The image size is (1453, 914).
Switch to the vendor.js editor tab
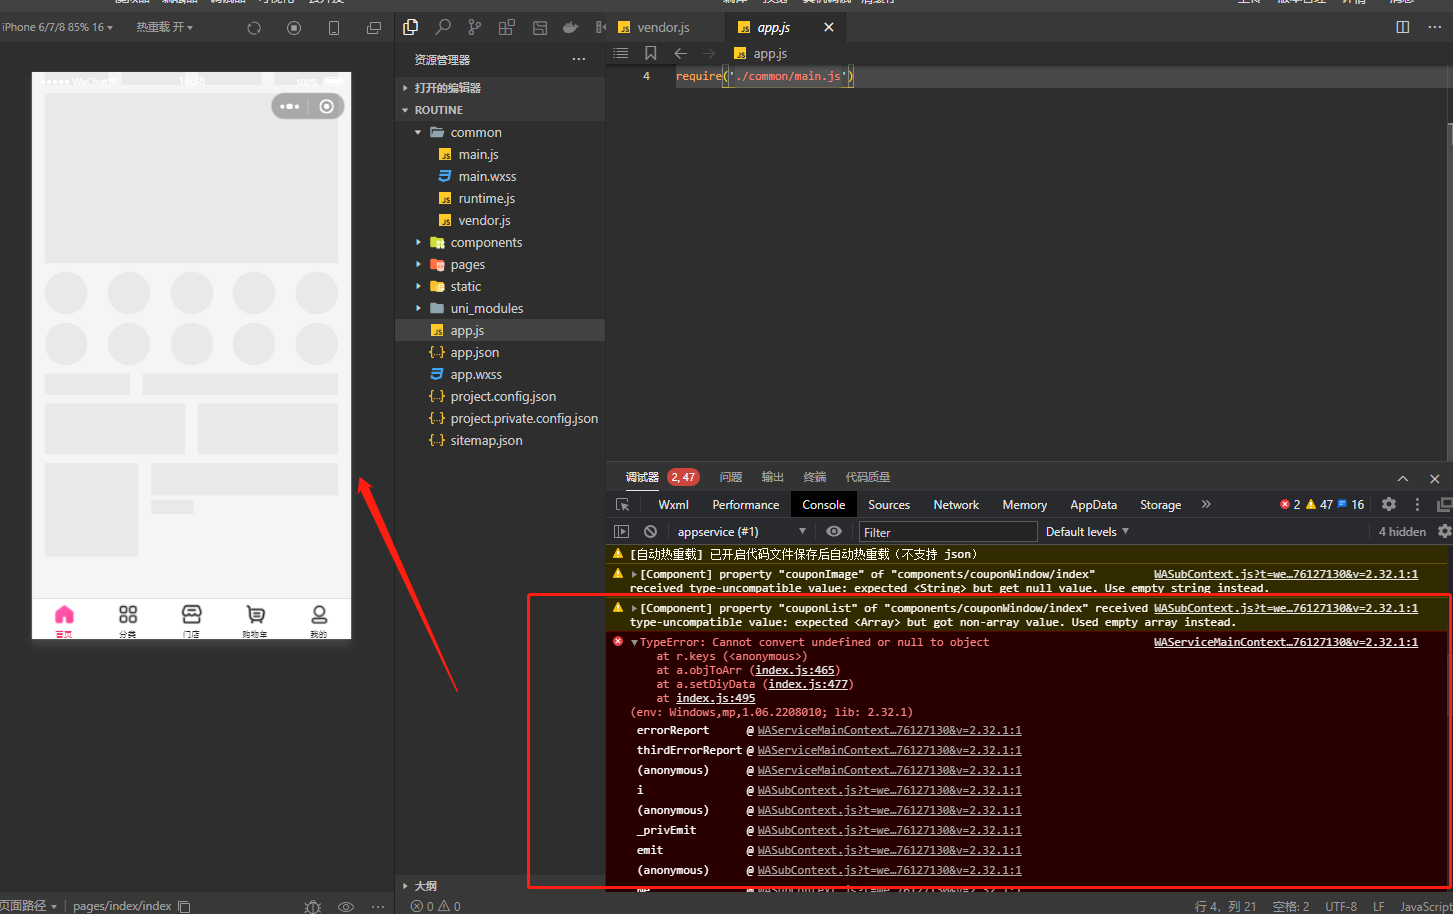664,27
